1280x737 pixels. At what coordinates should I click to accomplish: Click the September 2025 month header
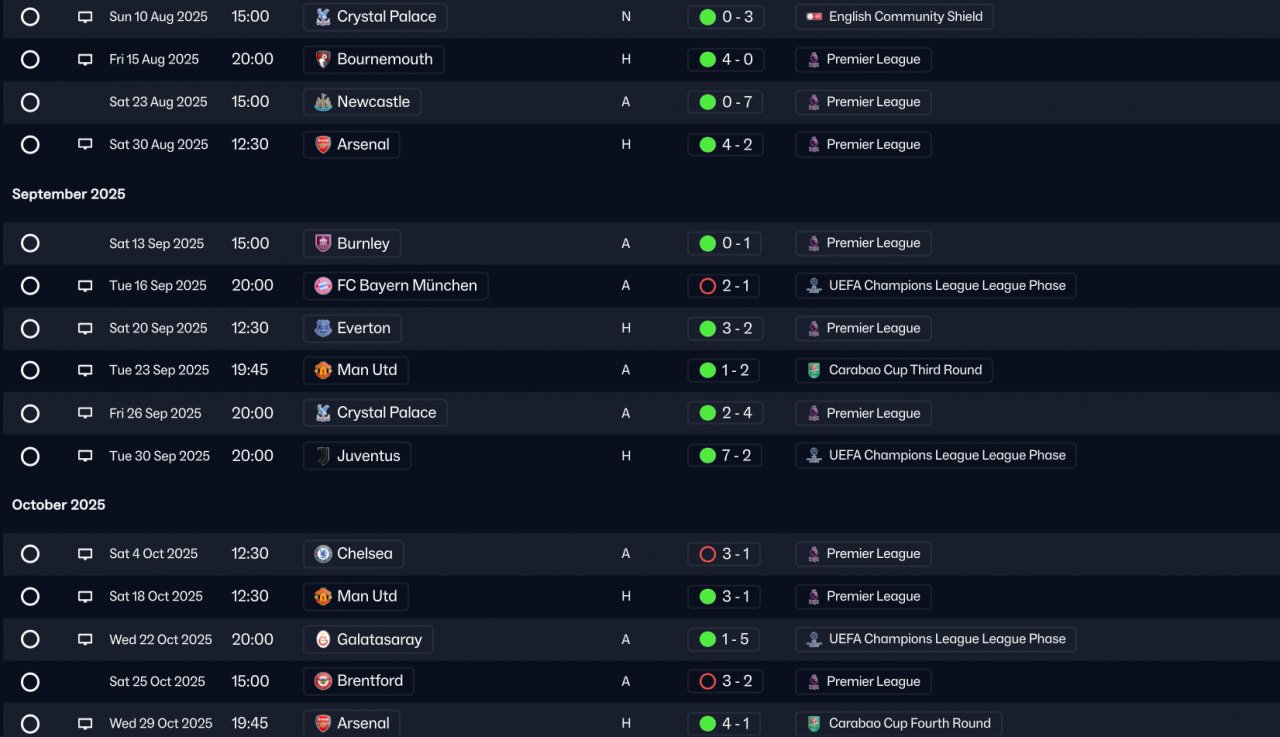tap(69, 194)
